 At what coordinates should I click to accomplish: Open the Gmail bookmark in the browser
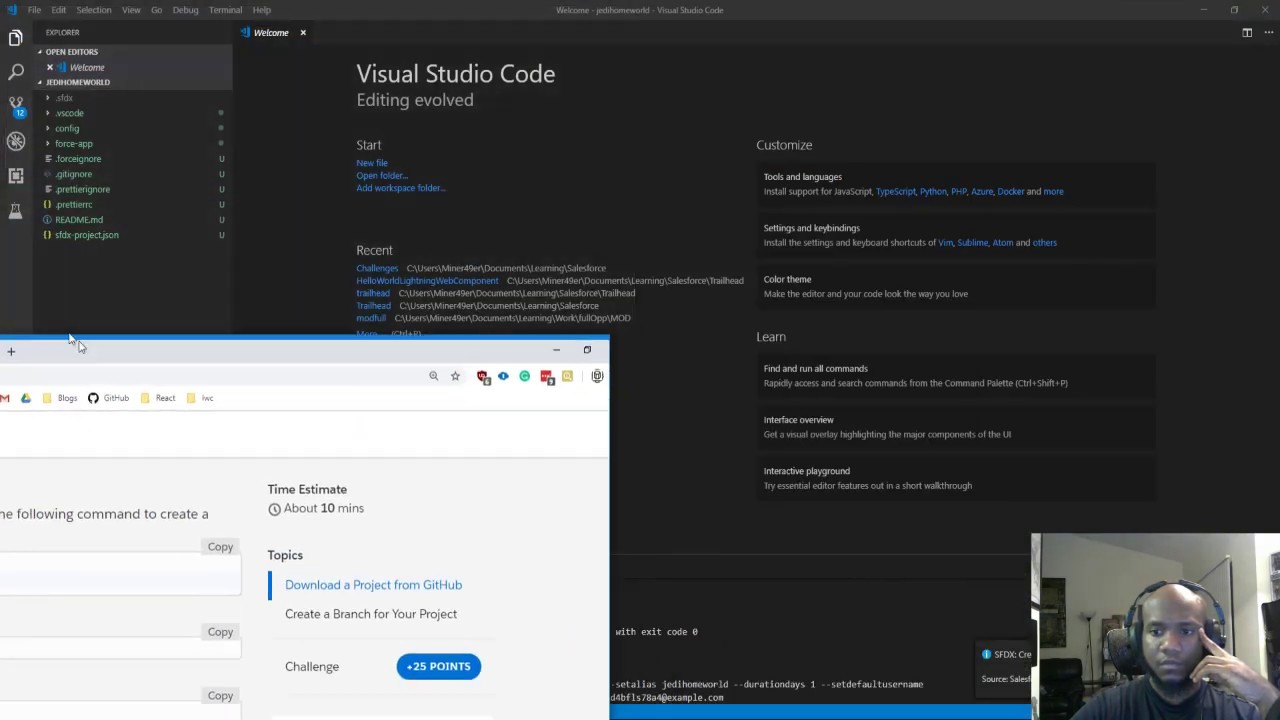coord(5,398)
